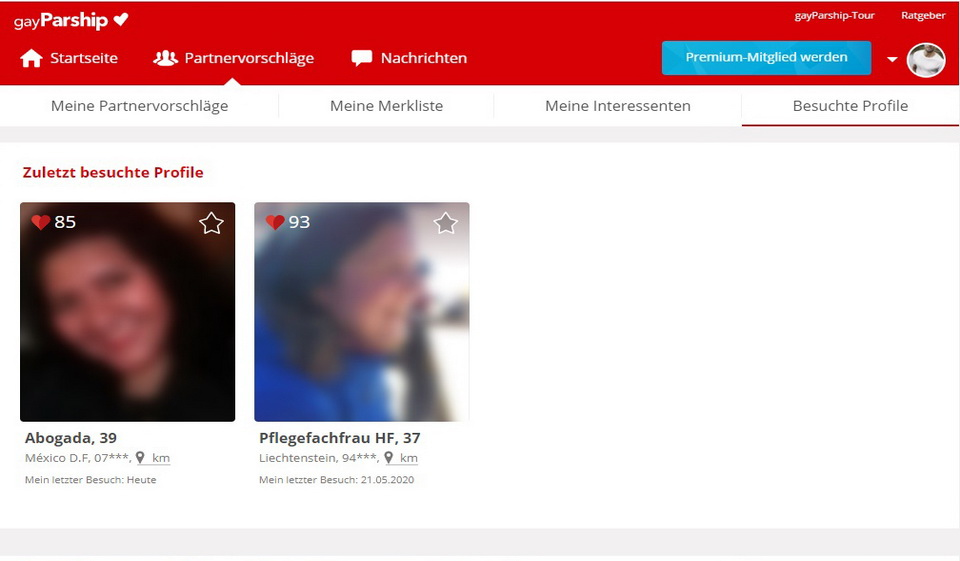This screenshot has width=960, height=561.
Task: Click the Nachrichten speech bubble icon
Action: click(361, 58)
